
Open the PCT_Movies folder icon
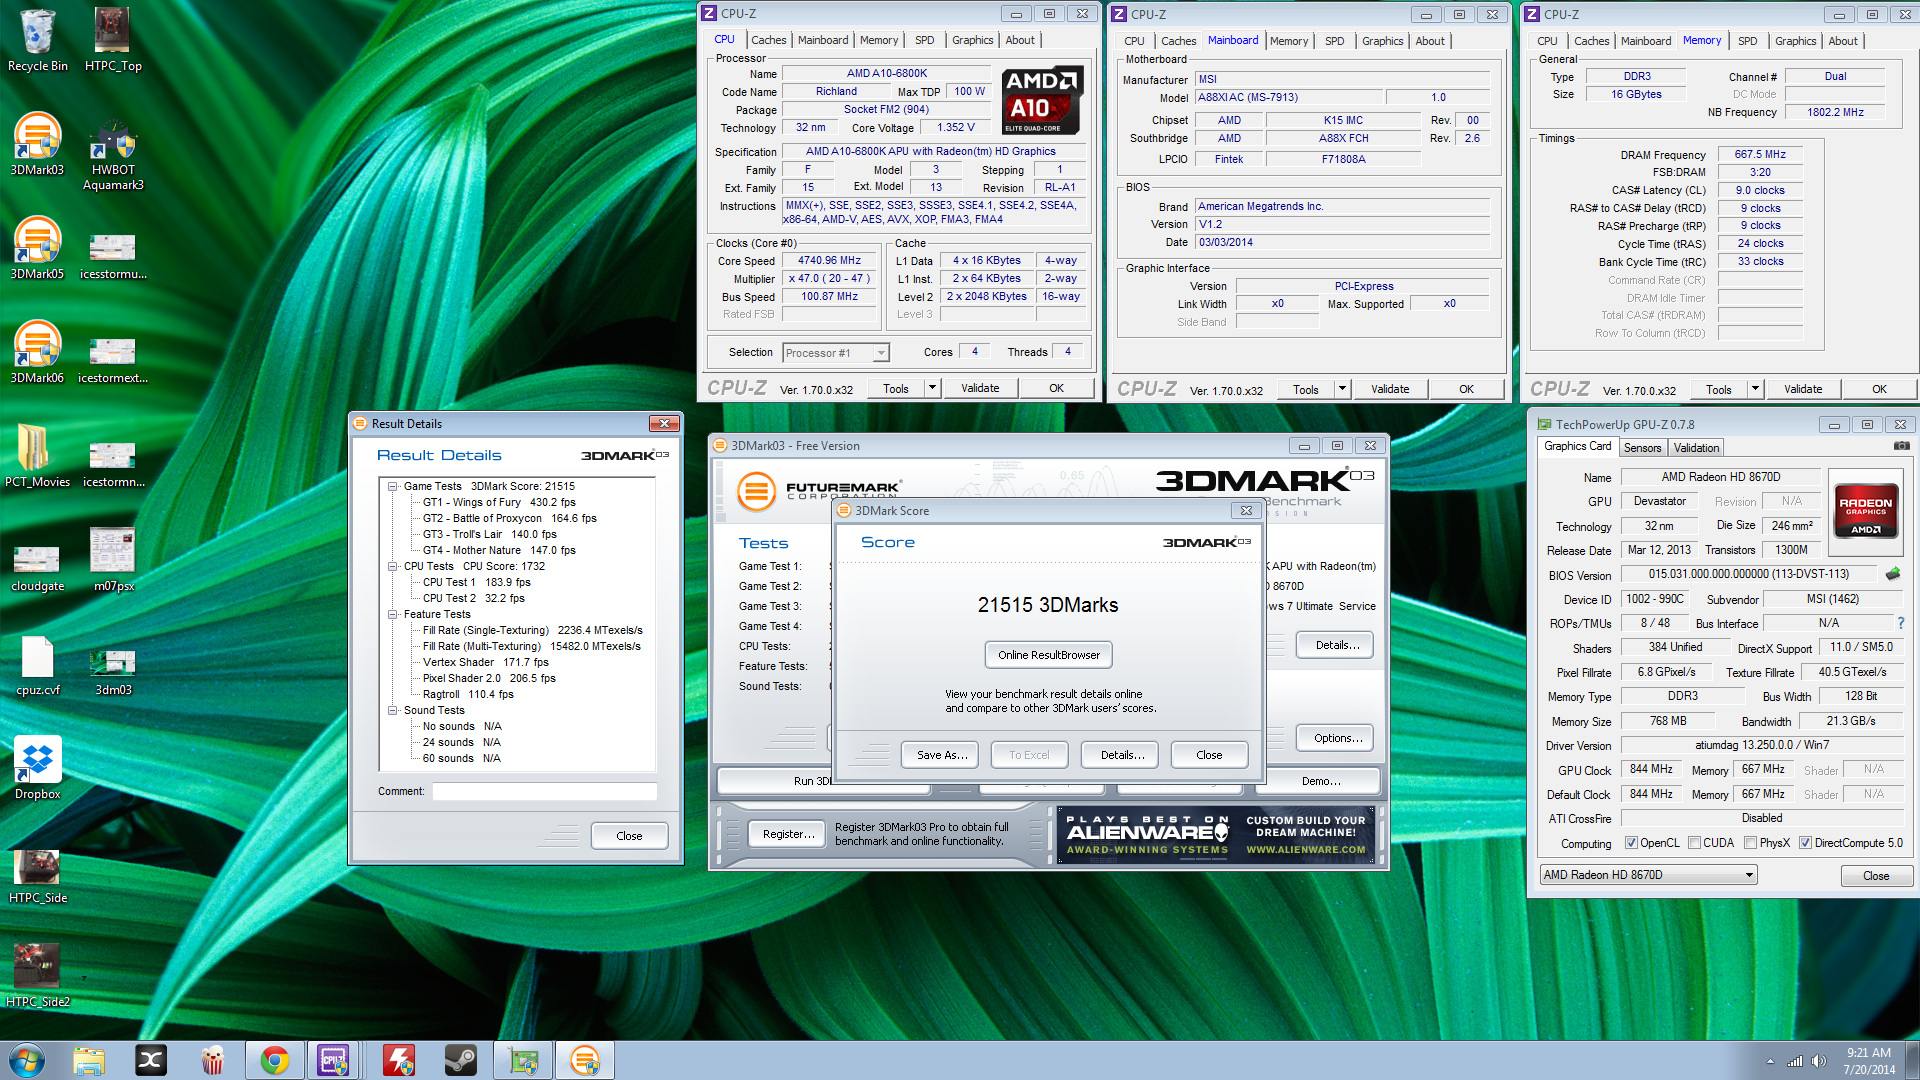(x=37, y=456)
